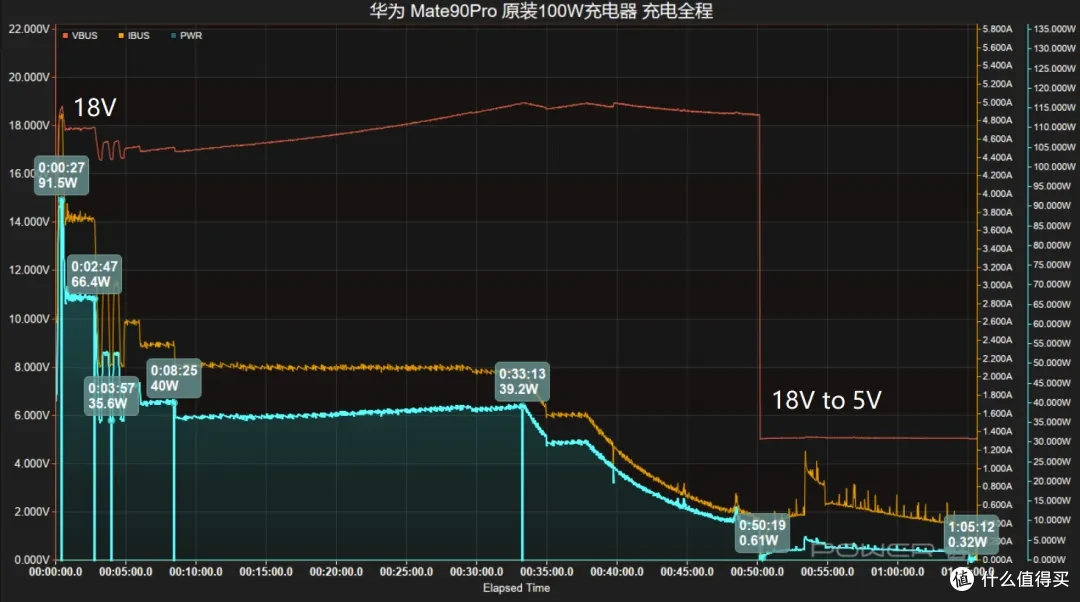The height and width of the screenshot is (602, 1080).
Task: Toggle the VBUS series in the legend
Action: (x=80, y=36)
